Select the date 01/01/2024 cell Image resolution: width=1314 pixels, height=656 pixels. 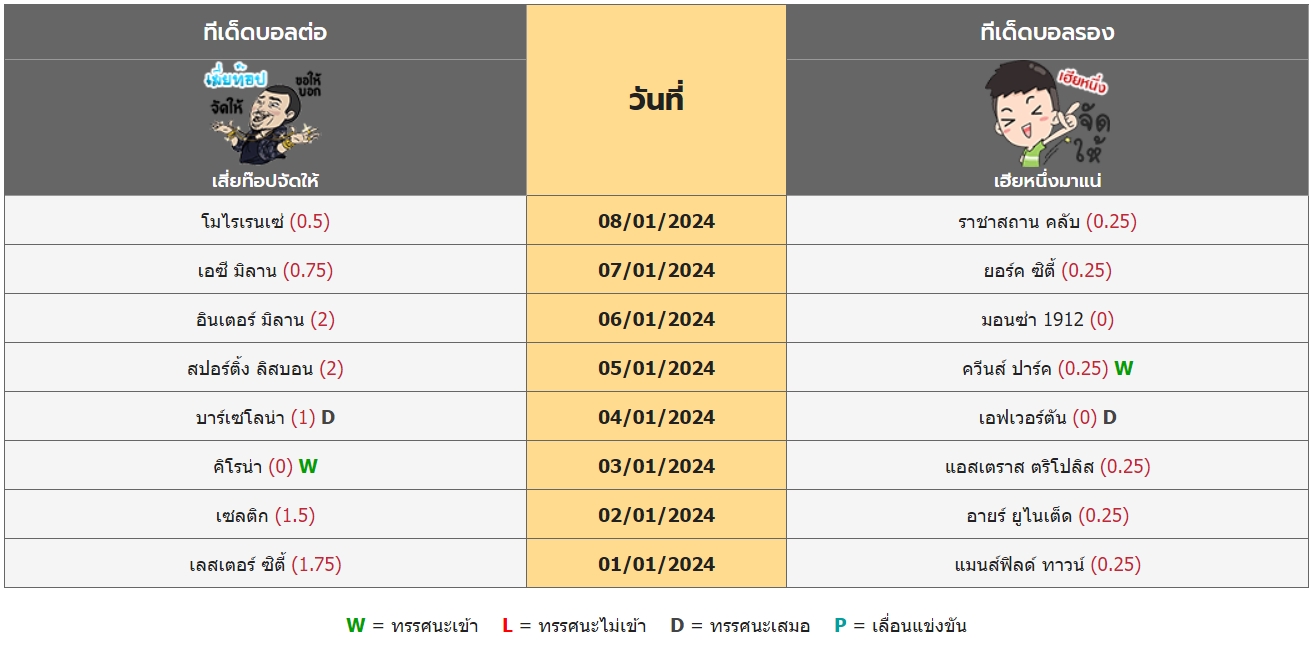(x=656, y=564)
